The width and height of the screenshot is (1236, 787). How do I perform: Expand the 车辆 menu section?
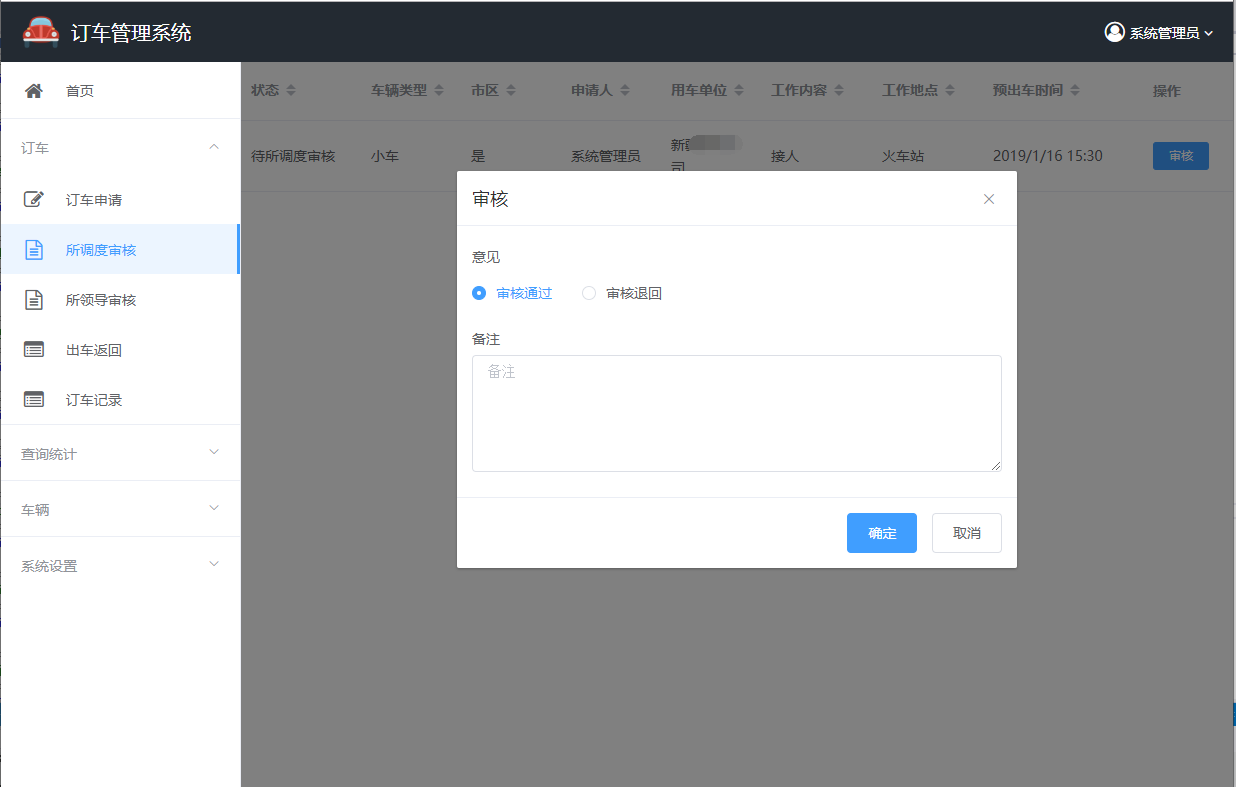pos(213,509)
